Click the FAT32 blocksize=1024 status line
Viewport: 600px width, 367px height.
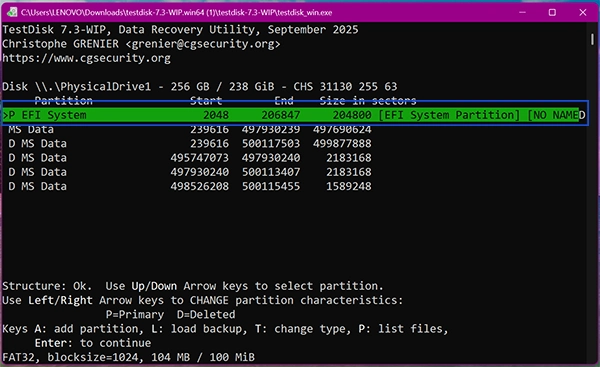[128, 357]
